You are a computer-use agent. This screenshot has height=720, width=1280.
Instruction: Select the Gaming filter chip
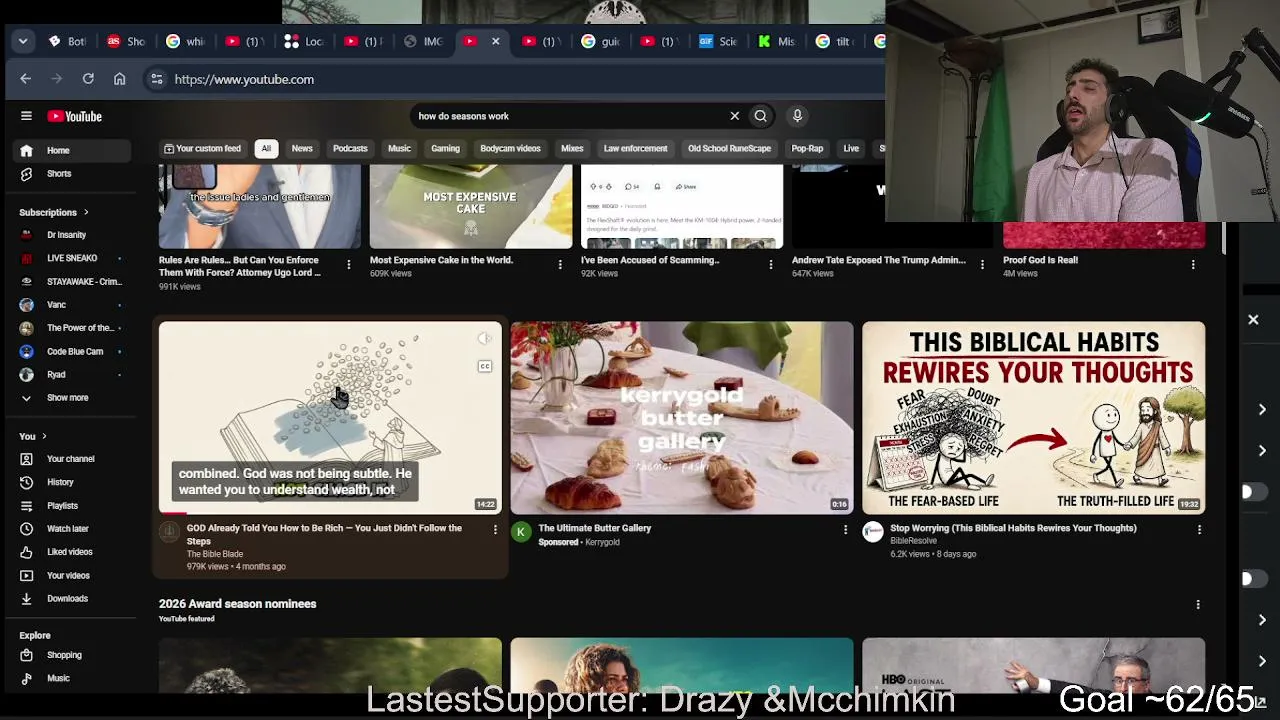point(445,149)
